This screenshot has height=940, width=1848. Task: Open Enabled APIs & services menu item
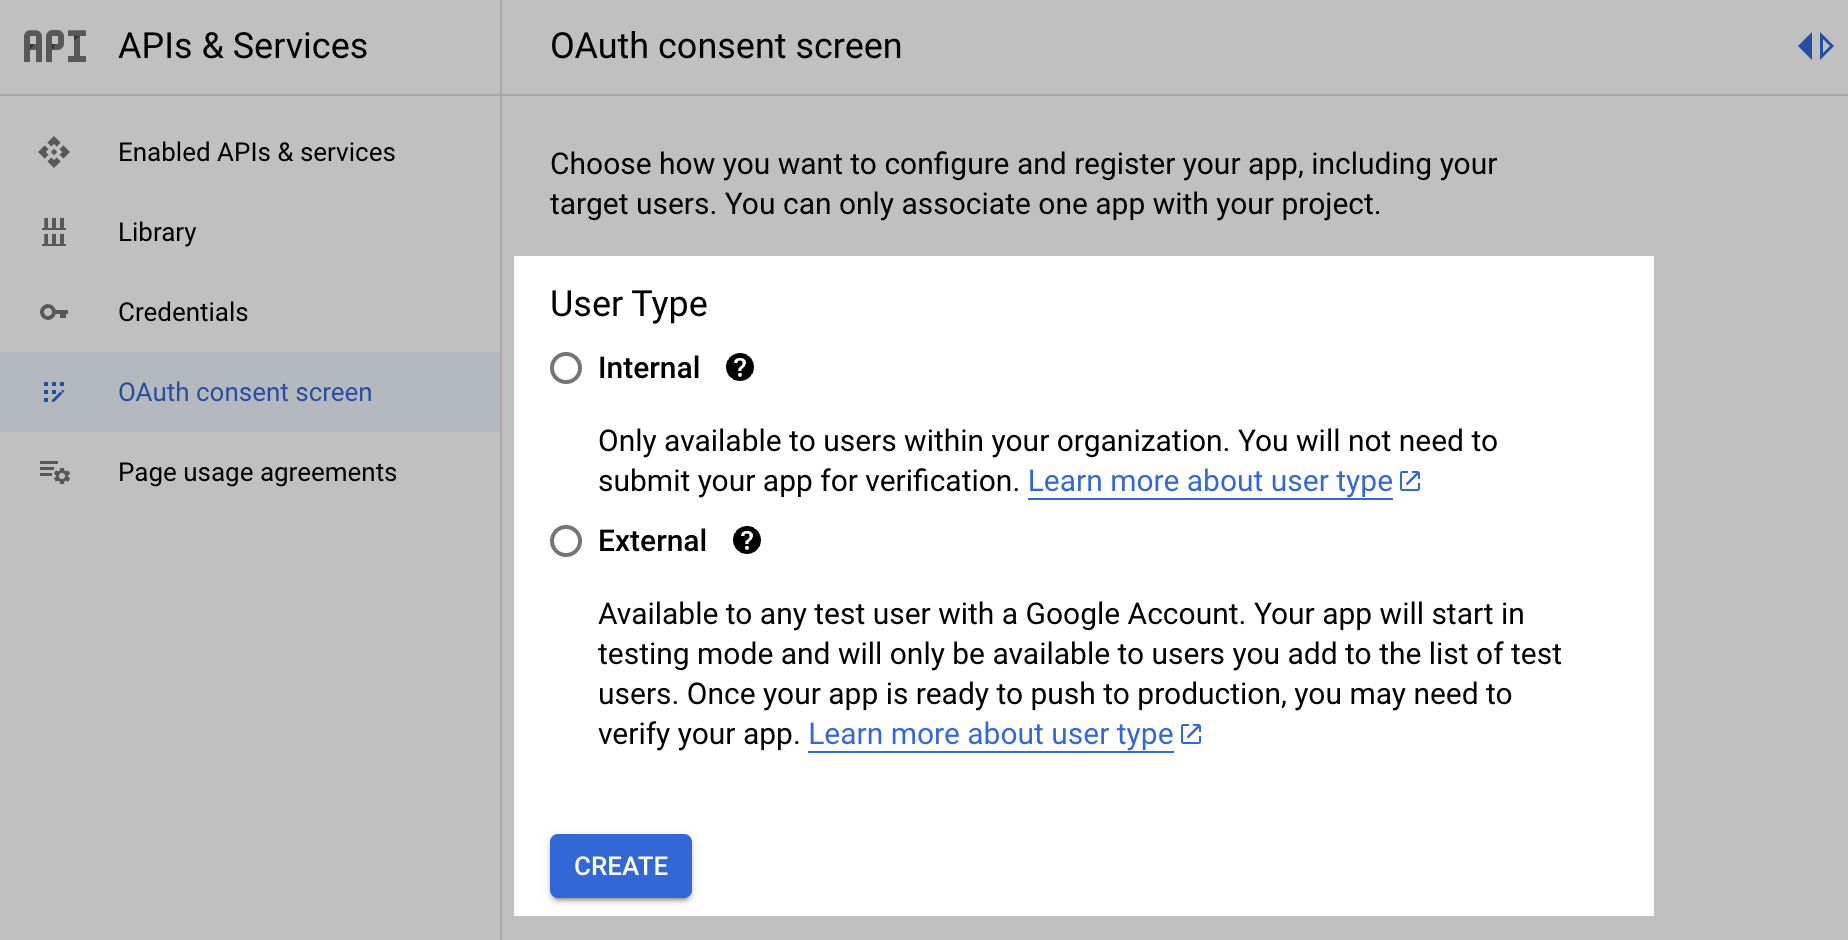click(250, 152)
